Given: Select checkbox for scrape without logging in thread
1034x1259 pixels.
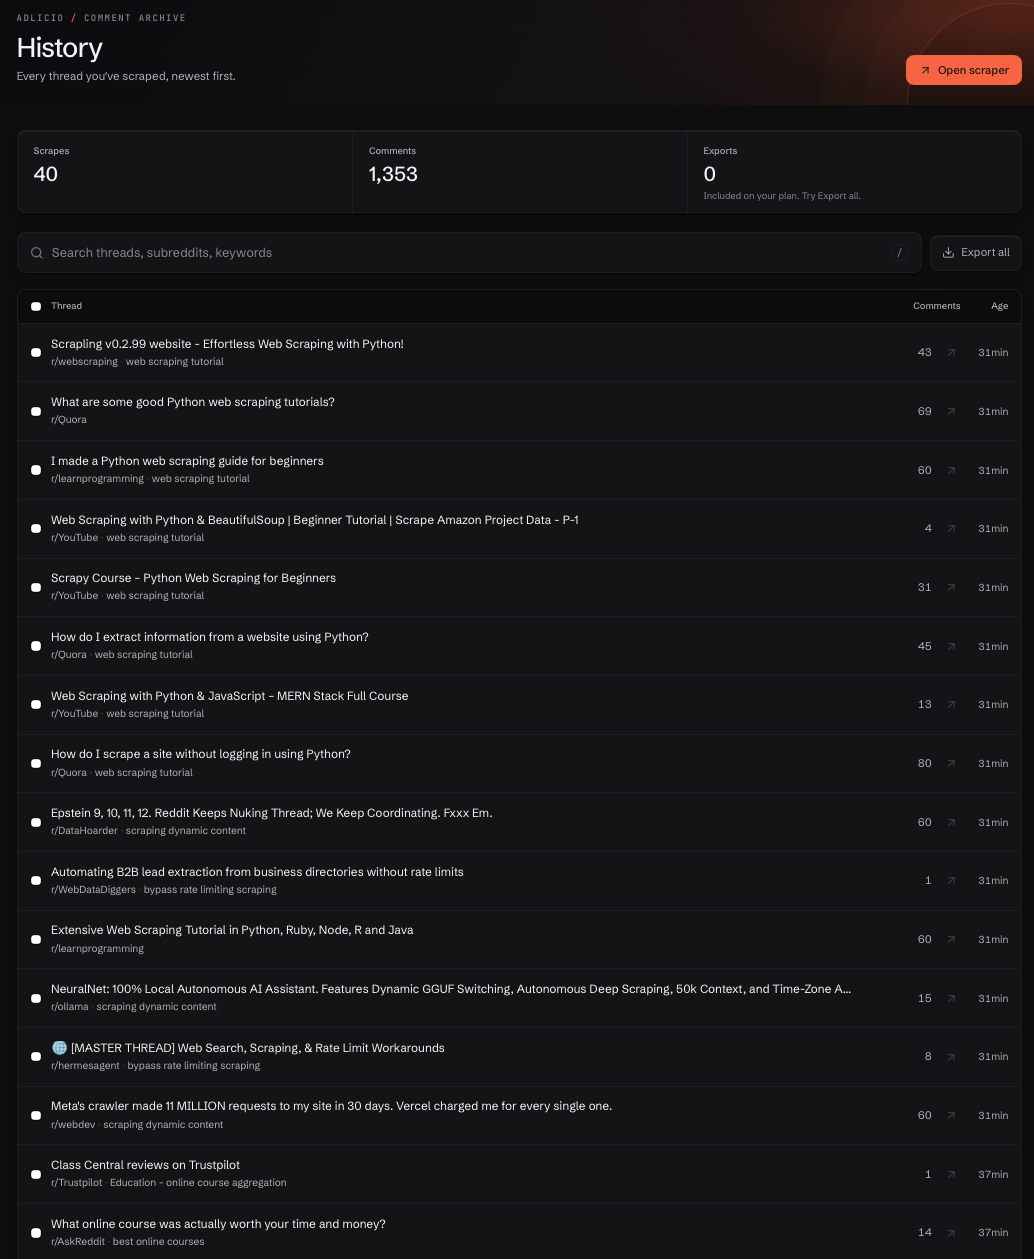Looking at the screenshot, I should pyautogui.click(x=36, y=763).
